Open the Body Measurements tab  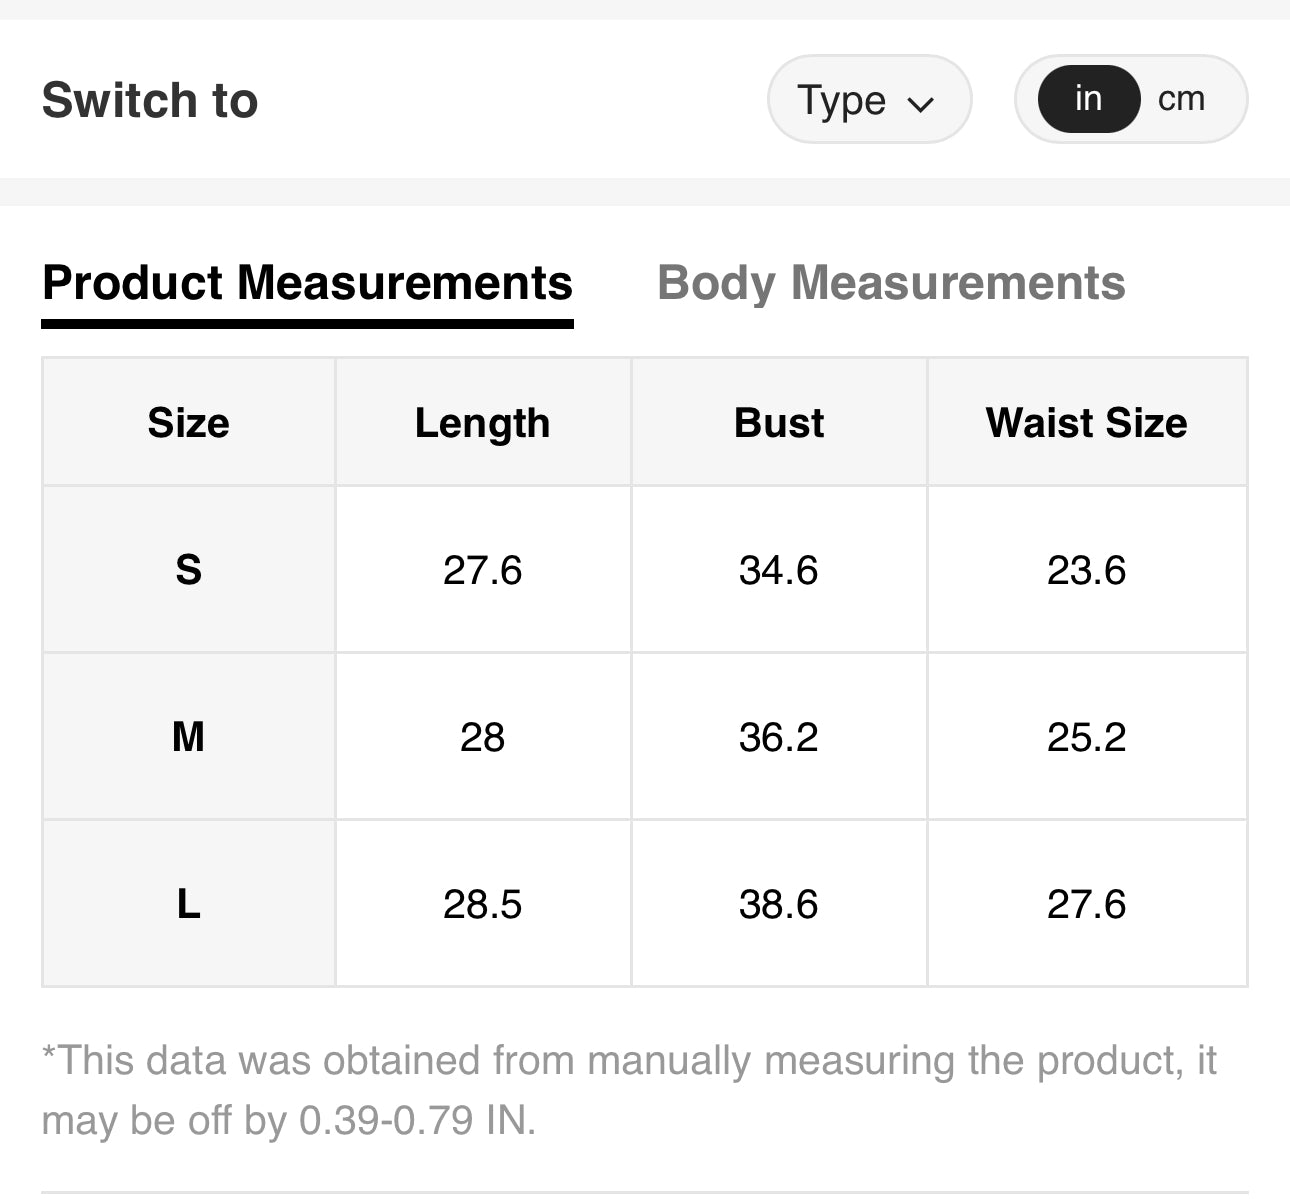[891, 283]
